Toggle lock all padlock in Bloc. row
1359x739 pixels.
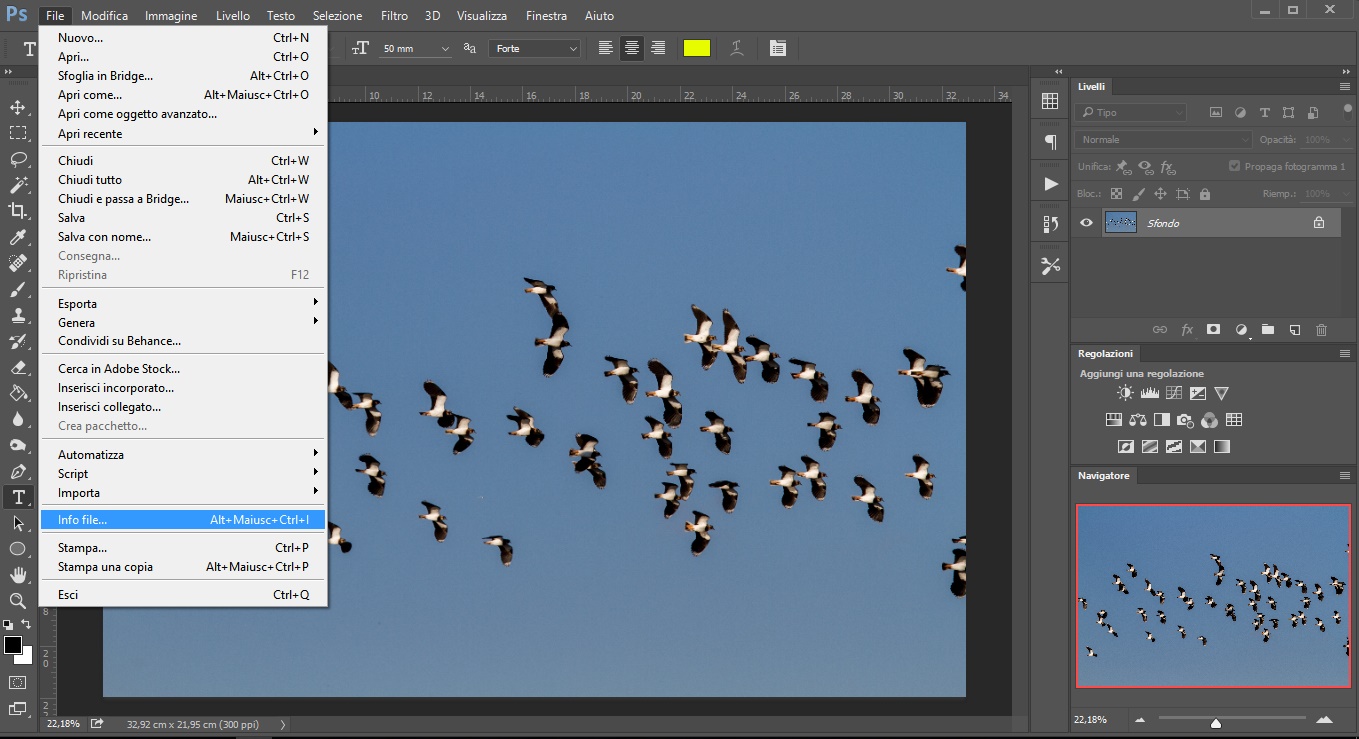click(x=1205, y=194)
